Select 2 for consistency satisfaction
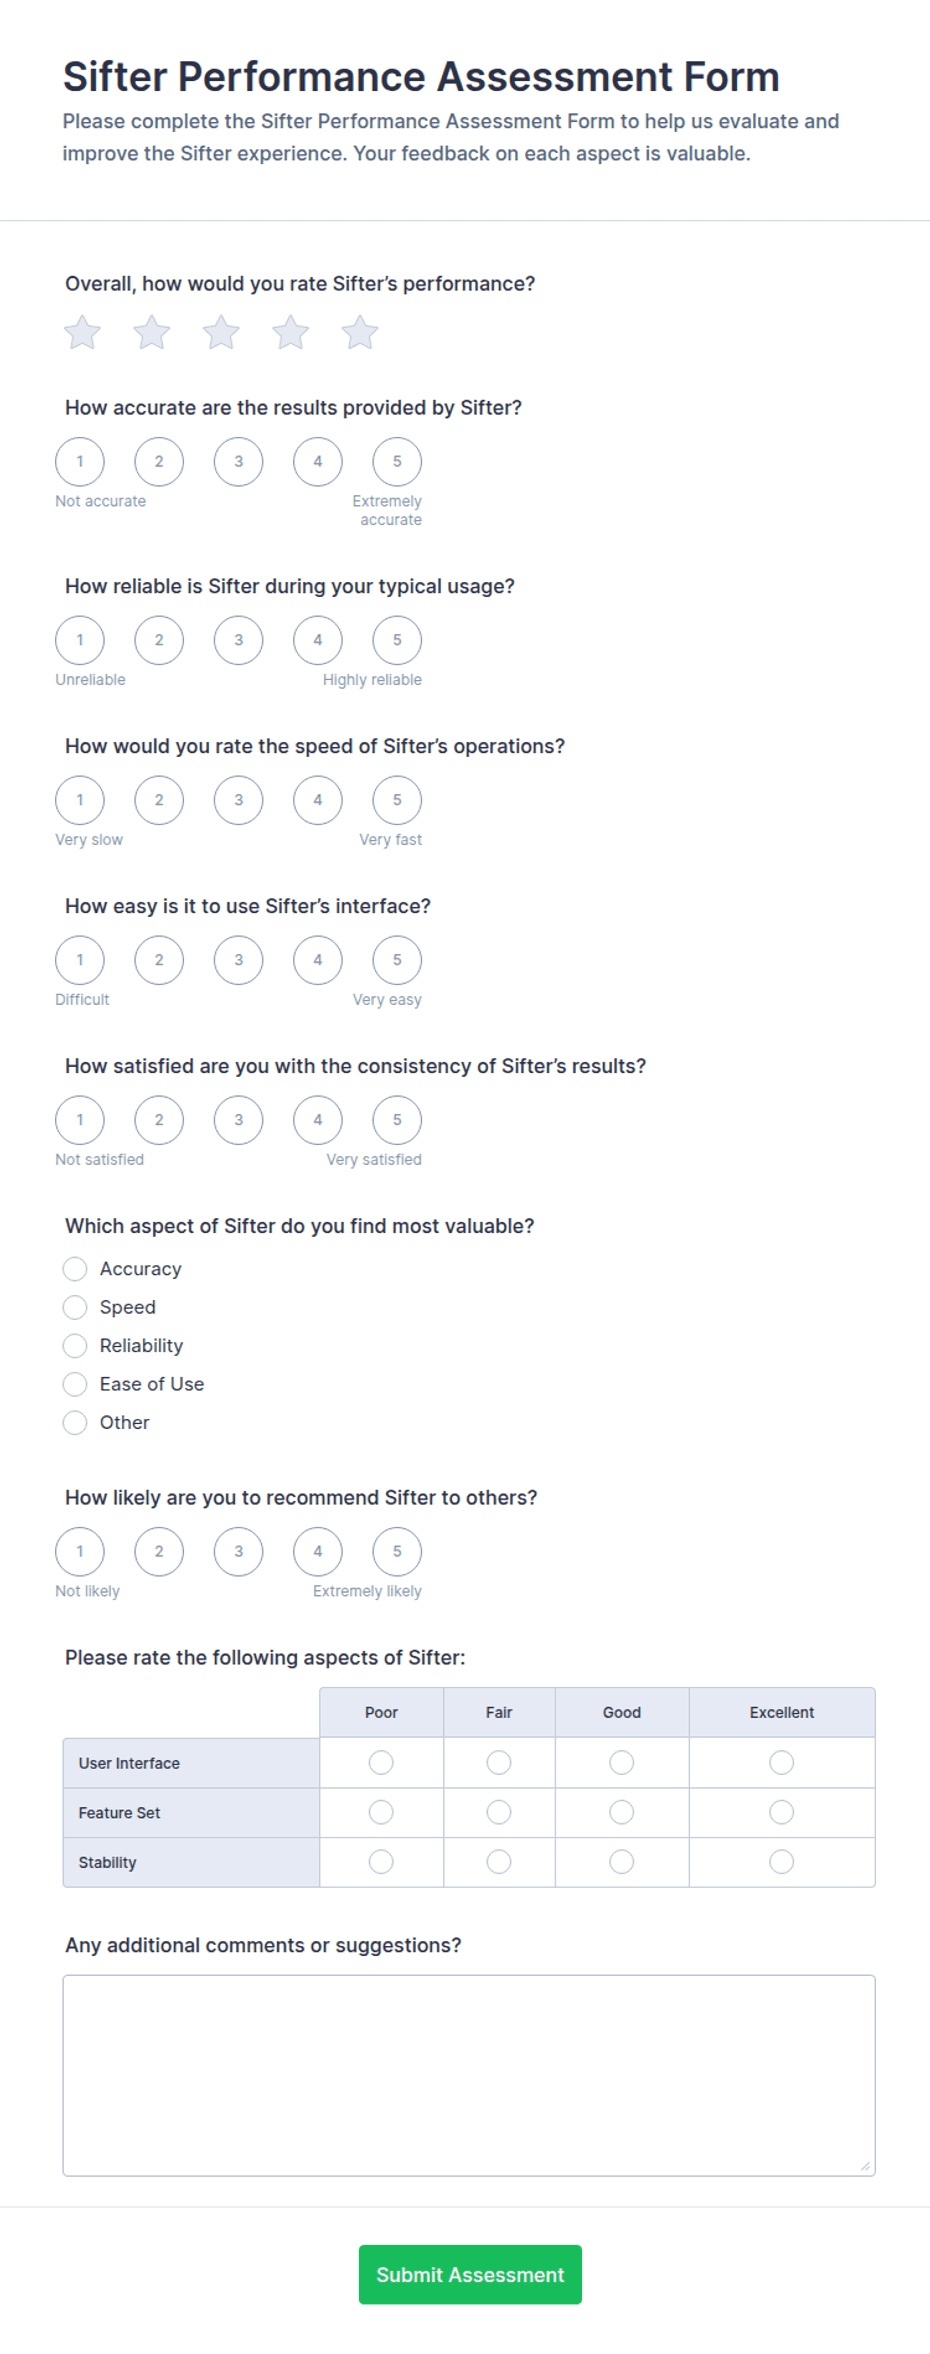930x2354 pixels. 159,1120
